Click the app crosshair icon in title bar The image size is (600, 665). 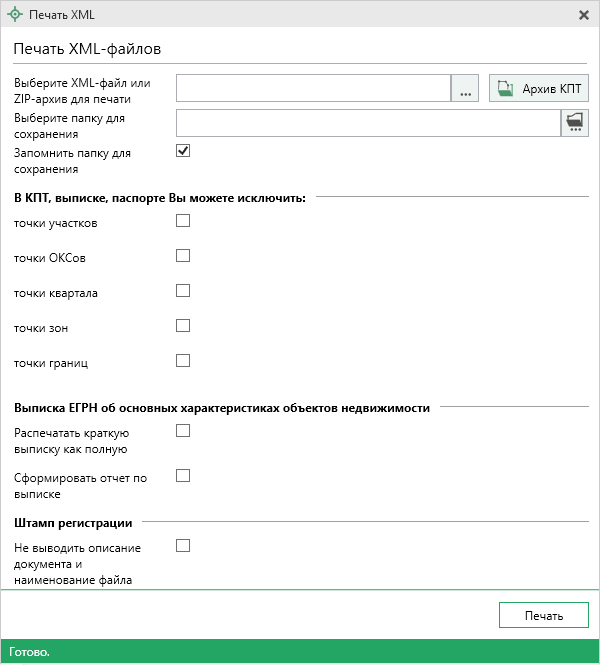(x=14, y=15)
